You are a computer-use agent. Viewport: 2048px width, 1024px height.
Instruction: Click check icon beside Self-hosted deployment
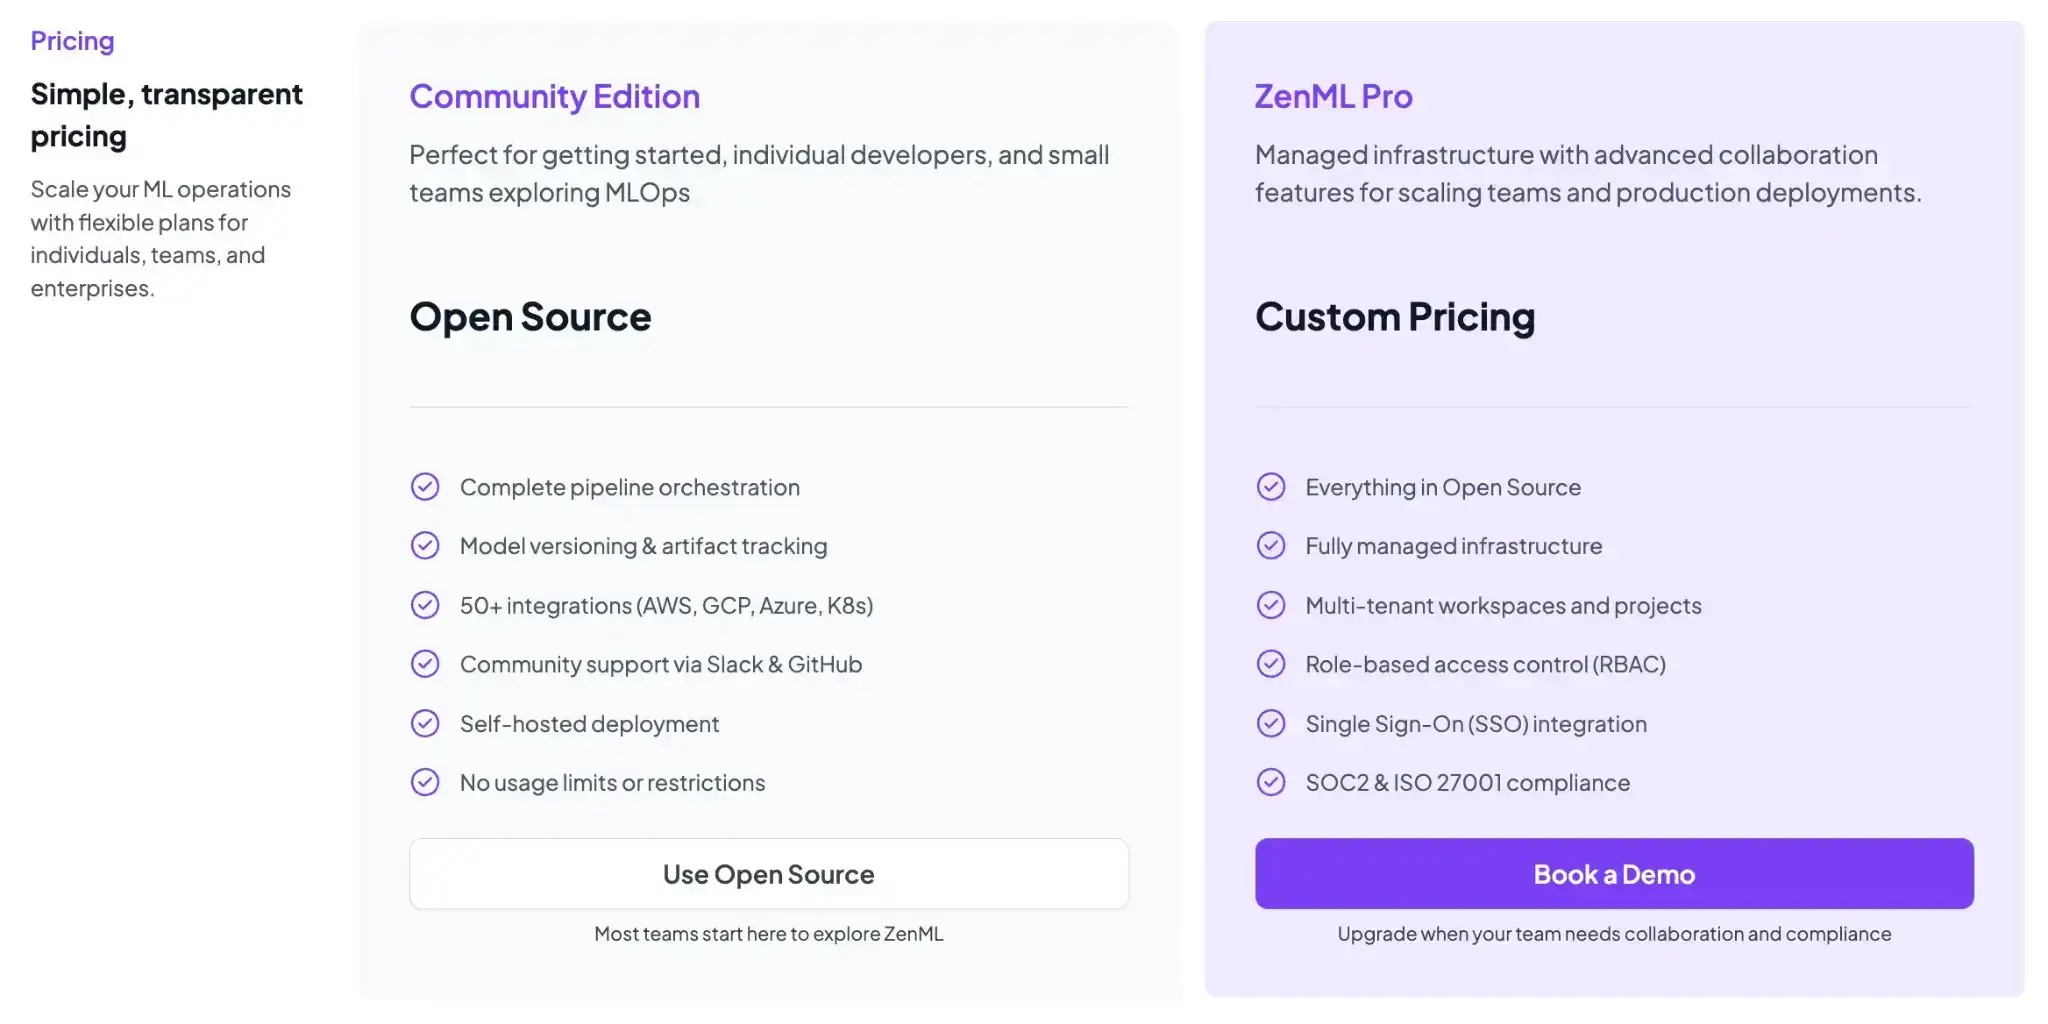coord(425,723)
